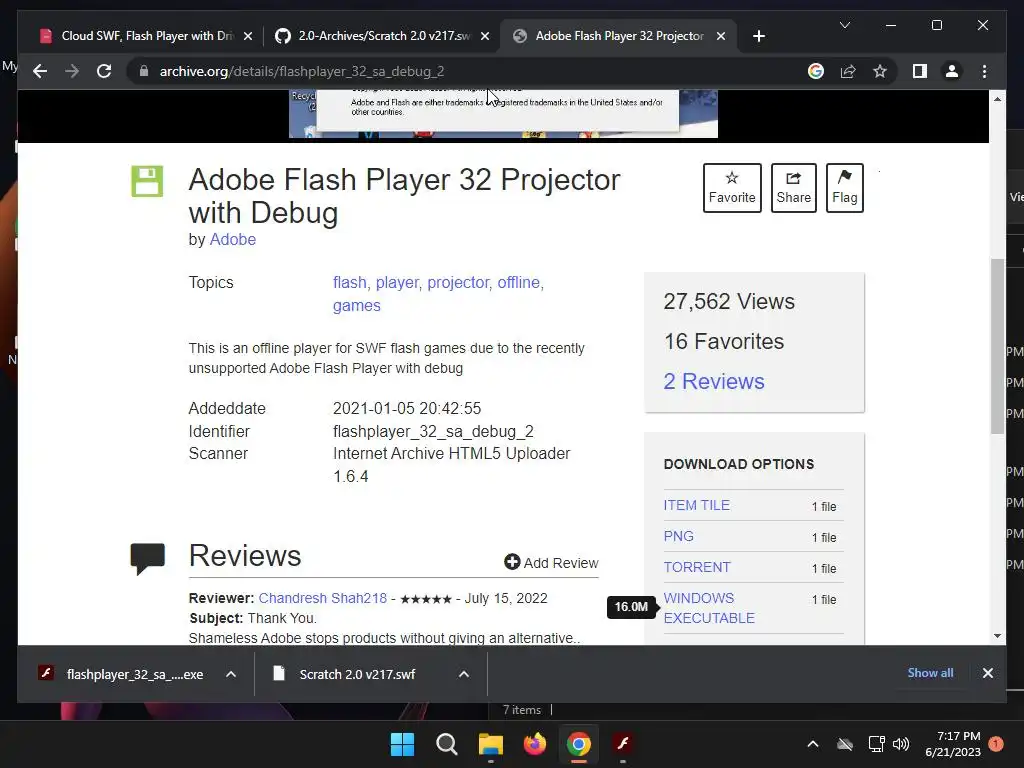
Task: Download TORRENT file option
Action: [x=697, y=567]
